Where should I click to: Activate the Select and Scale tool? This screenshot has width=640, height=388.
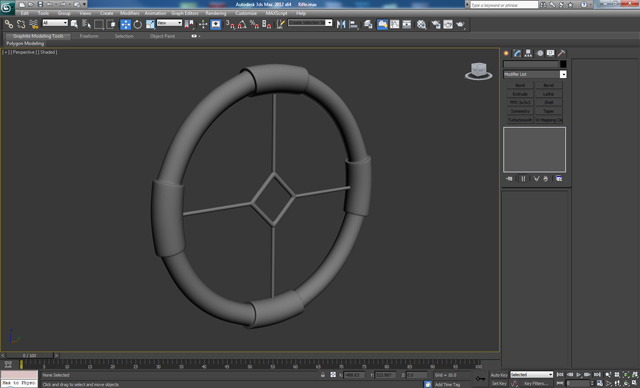(x=150, y=24)
